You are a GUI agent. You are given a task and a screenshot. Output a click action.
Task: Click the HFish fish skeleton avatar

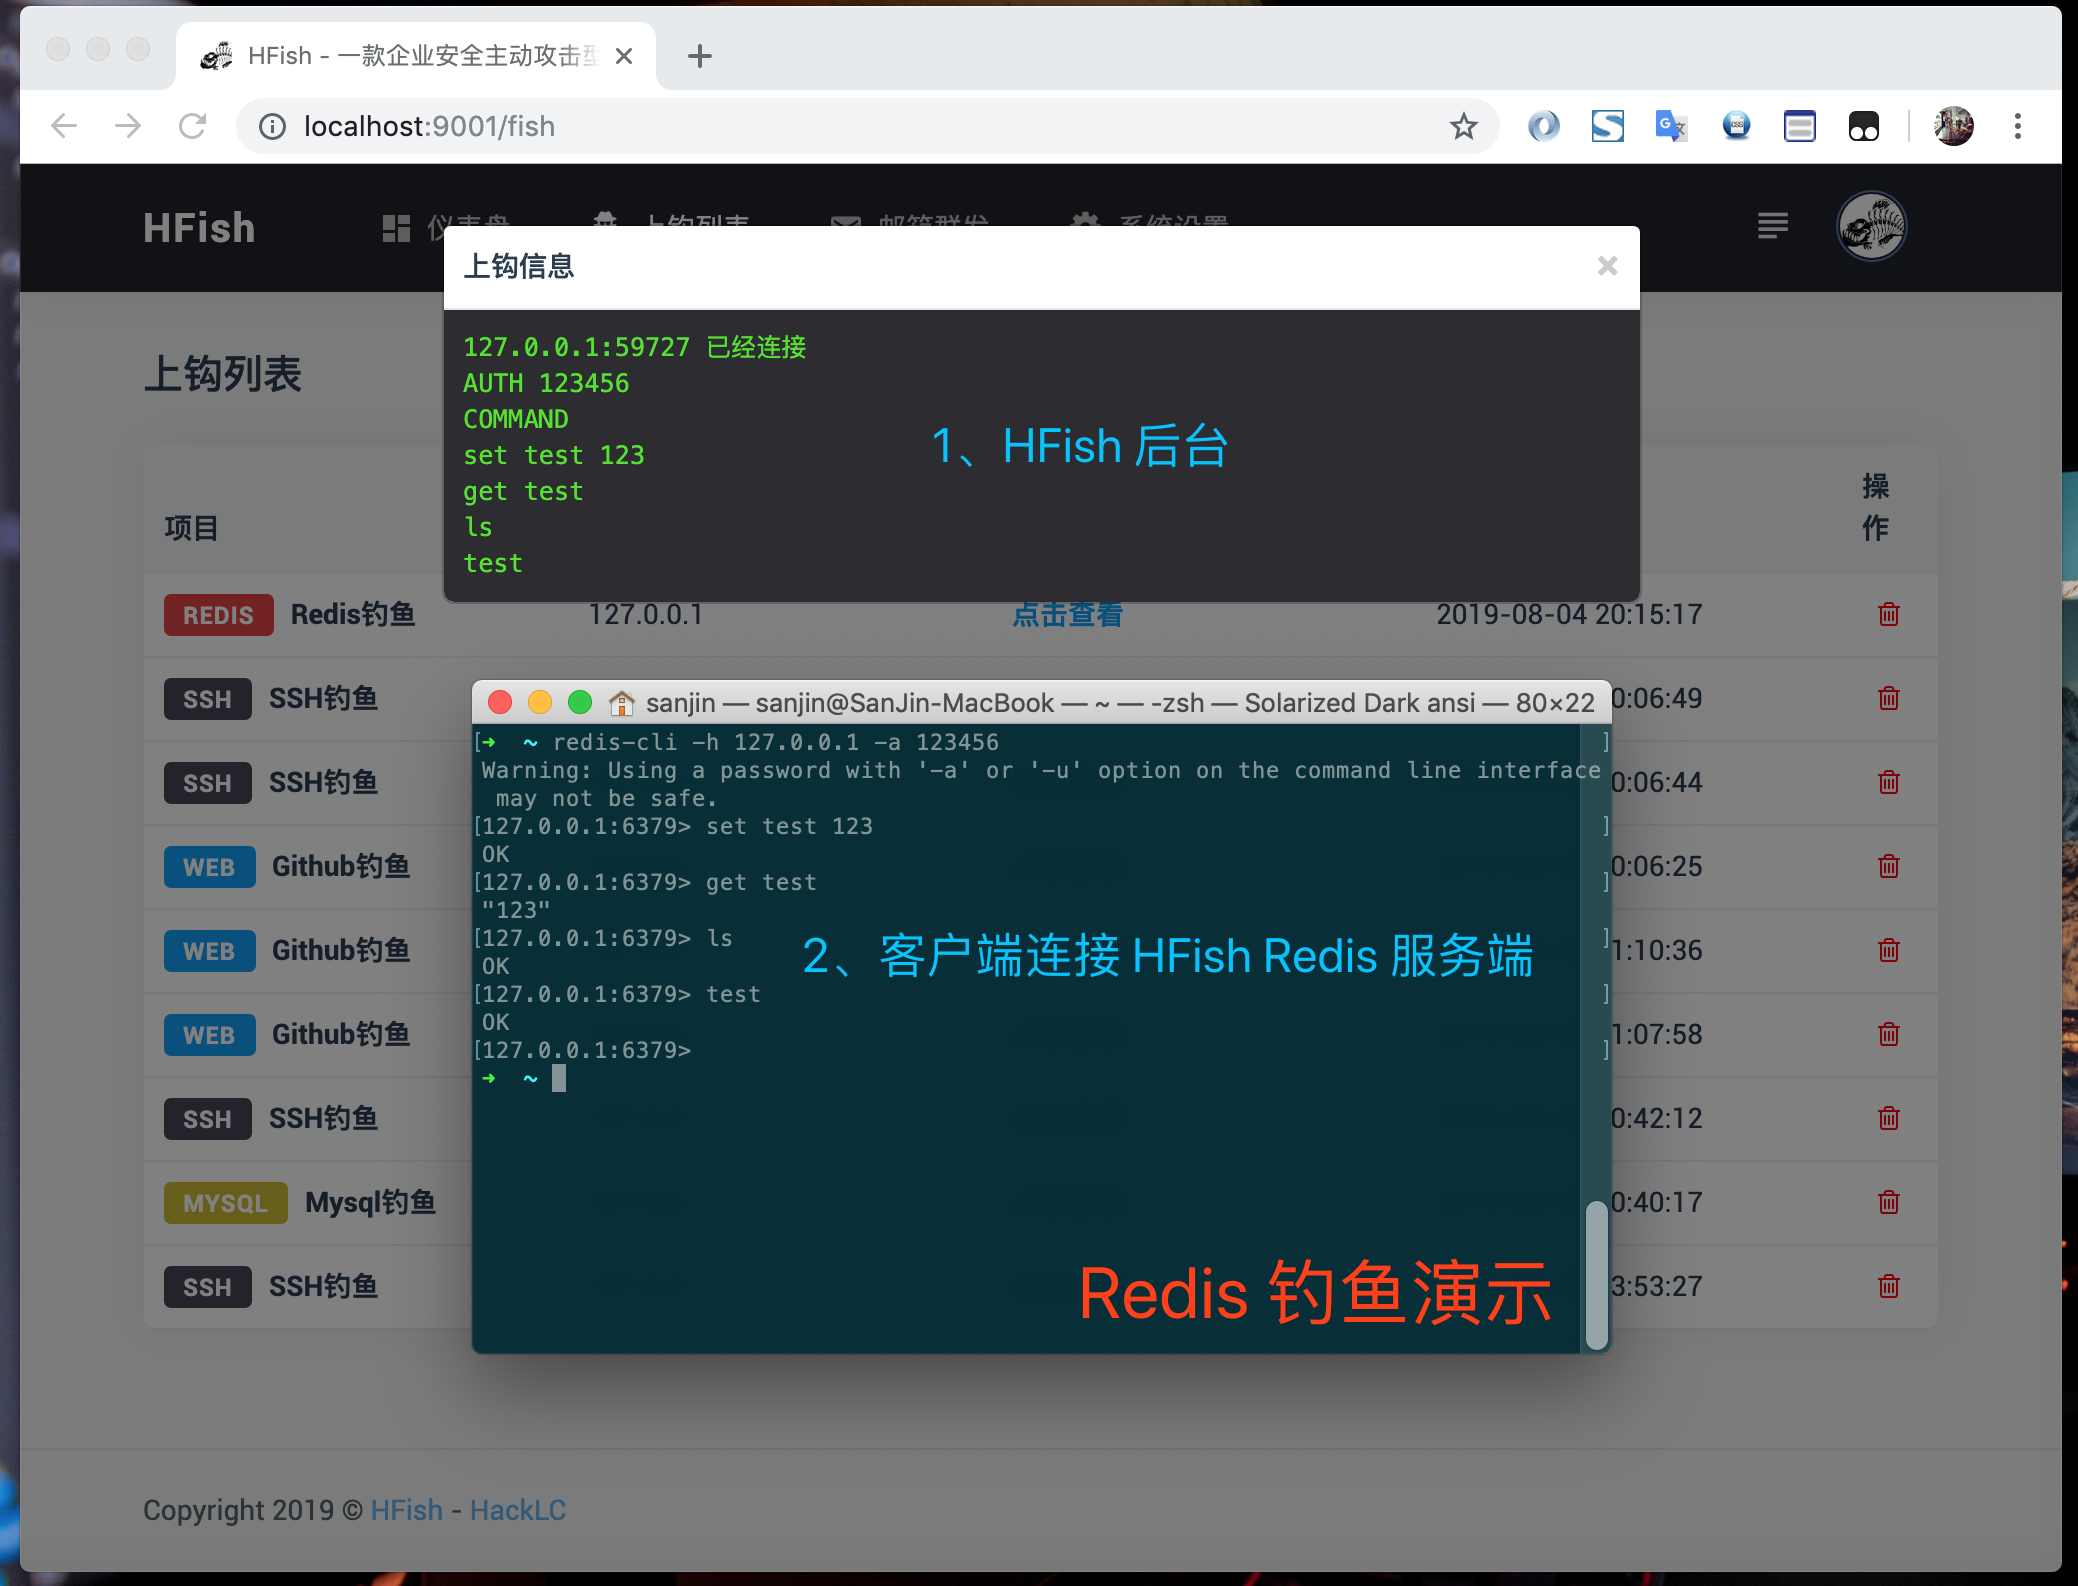1871,227
